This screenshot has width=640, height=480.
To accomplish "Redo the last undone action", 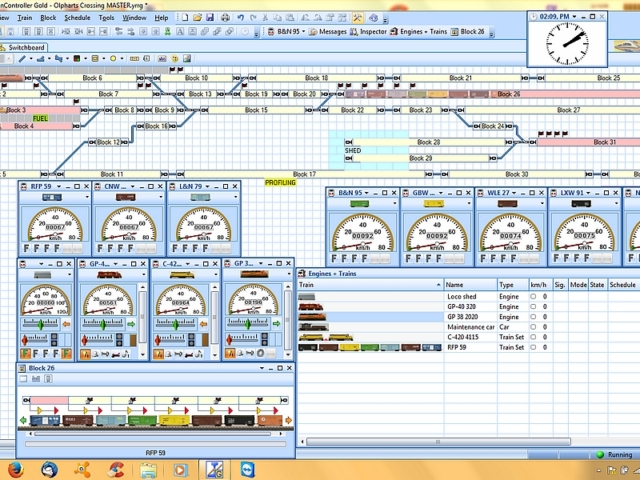I will click(x=253, y=18).
